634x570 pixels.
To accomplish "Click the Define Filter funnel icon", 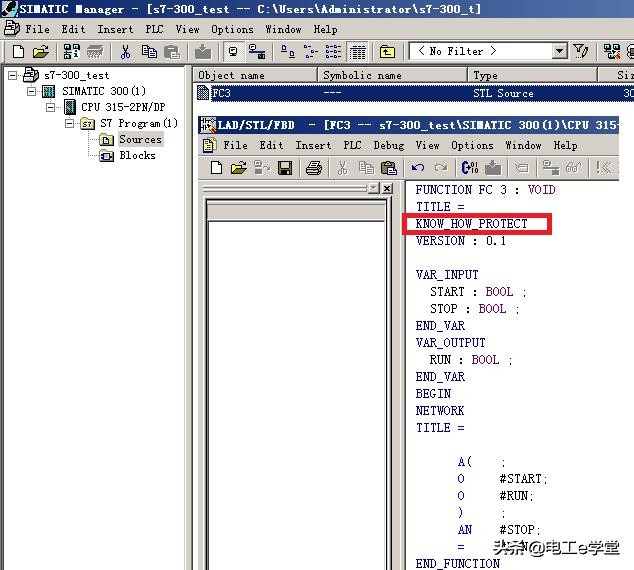I will (581, 52).
